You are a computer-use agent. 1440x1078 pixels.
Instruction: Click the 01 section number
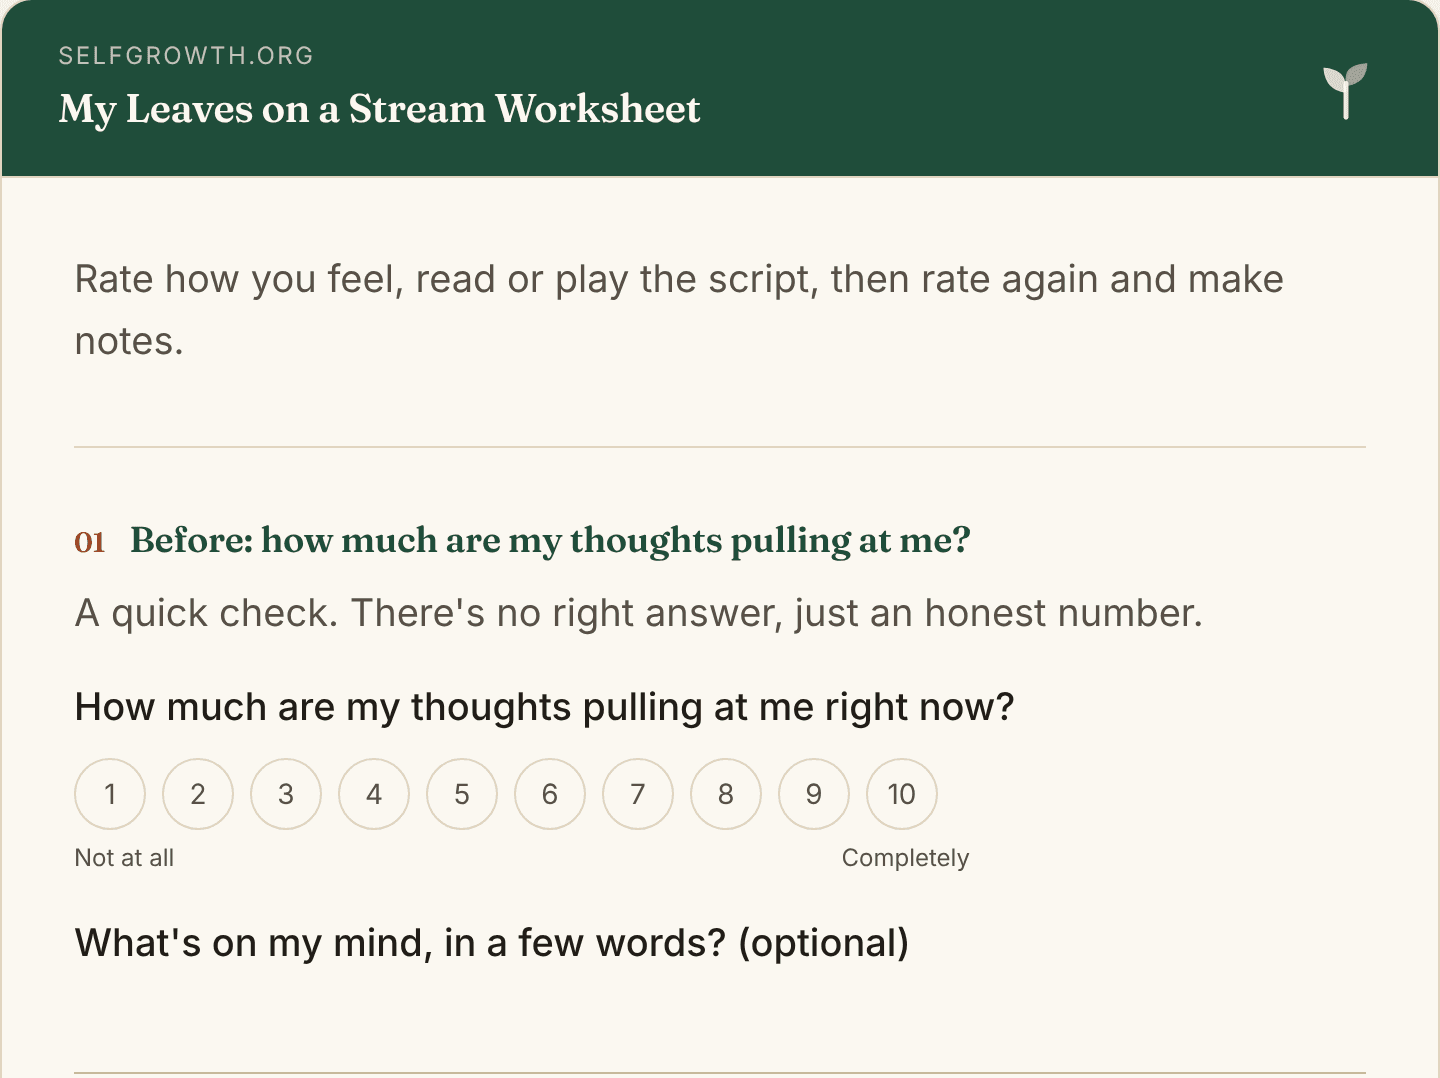[90, 542]
